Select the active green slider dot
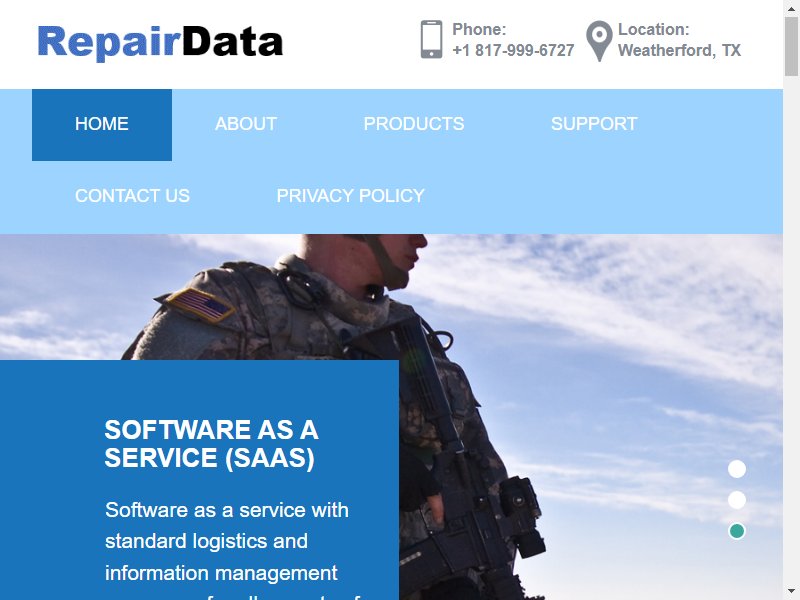Viewport: 800px width, 600px height. [x=736, y=531]
